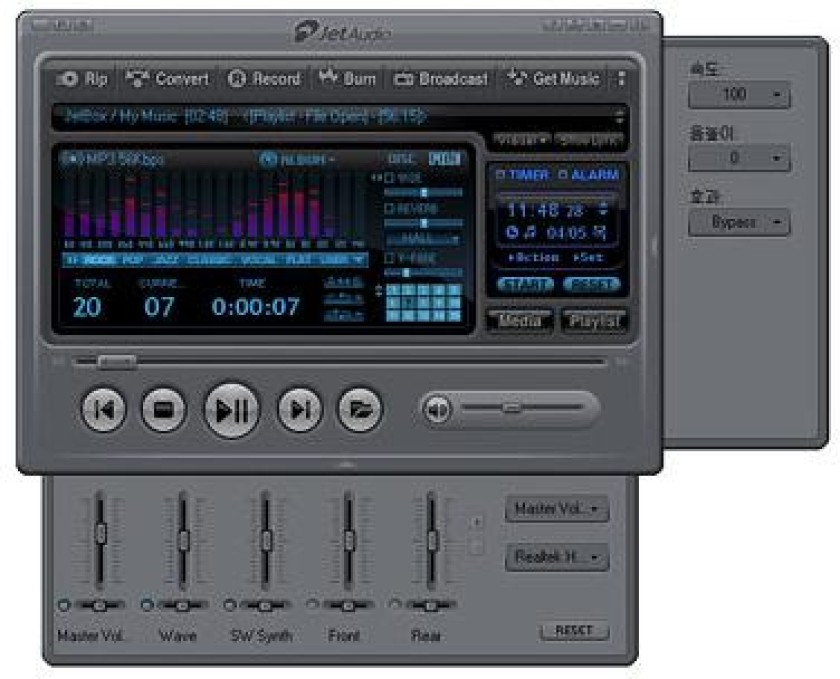Skip to the previous track
840x679 pixels.
coord(103,409)
